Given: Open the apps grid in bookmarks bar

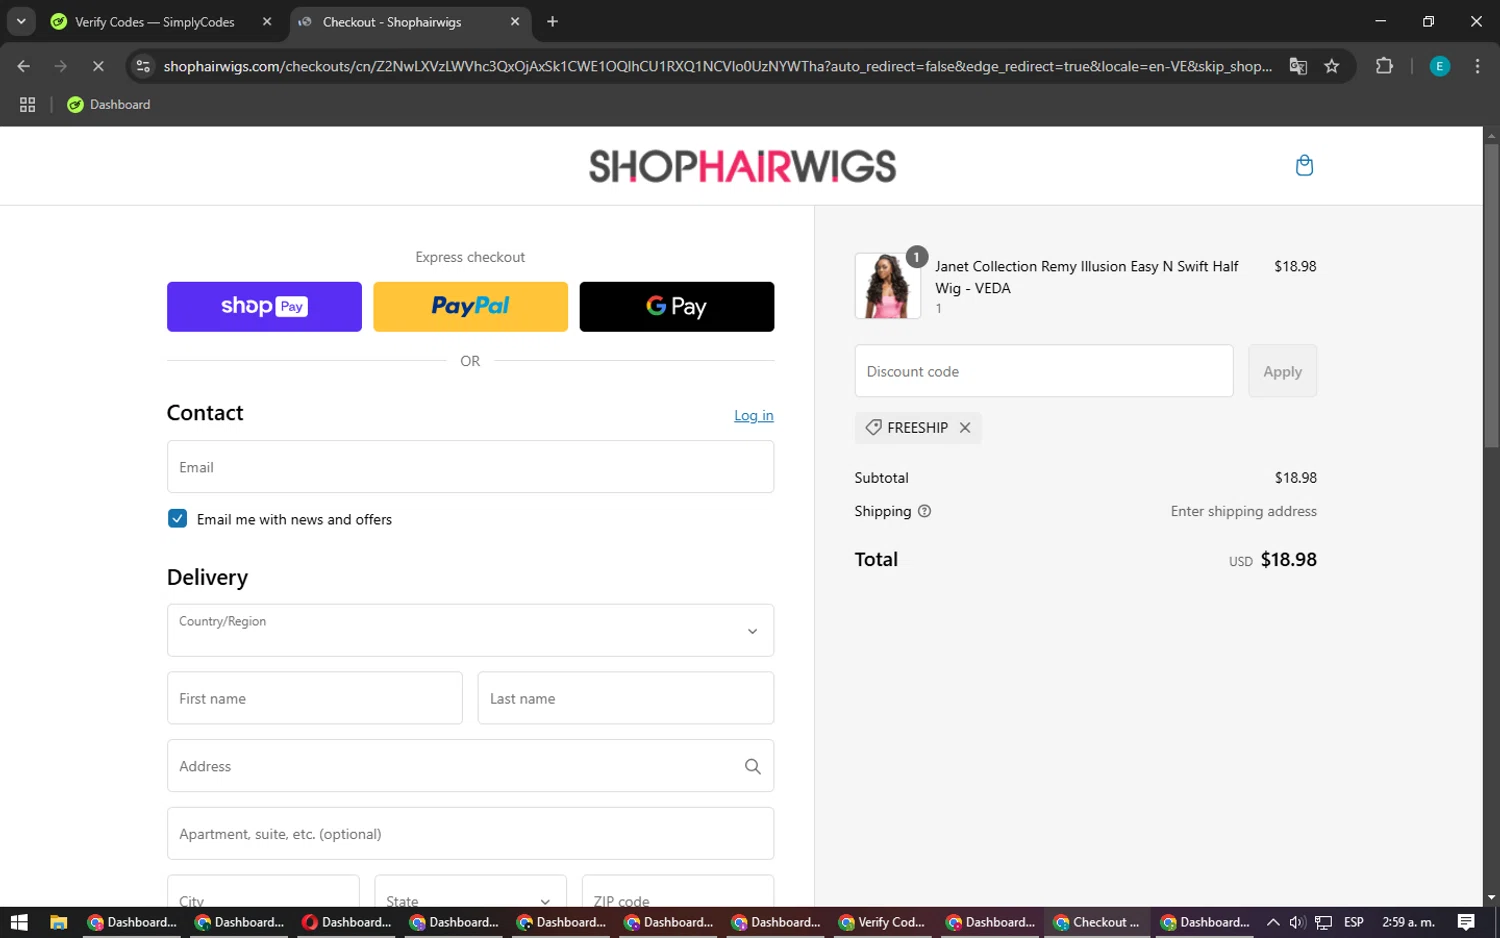Looking at the screenshot, I should (x=27, y=104).
